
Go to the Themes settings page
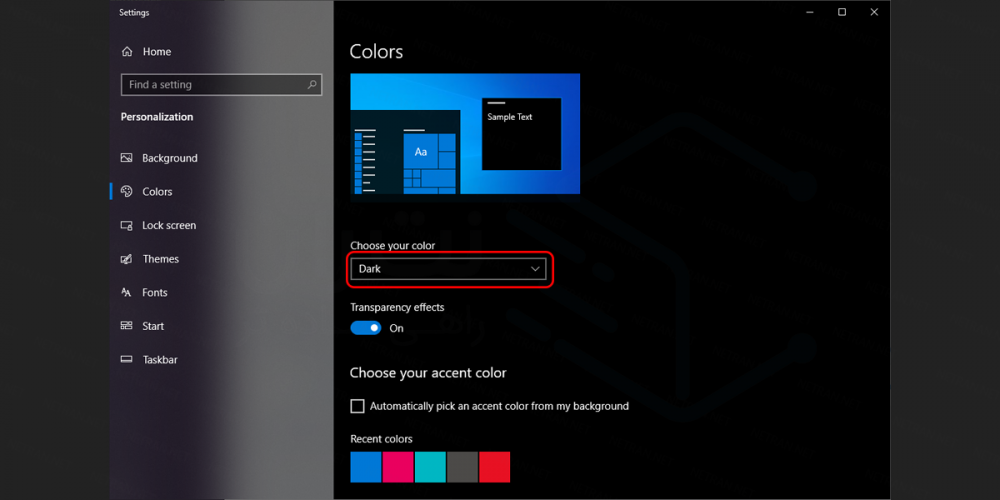point(160,259)
